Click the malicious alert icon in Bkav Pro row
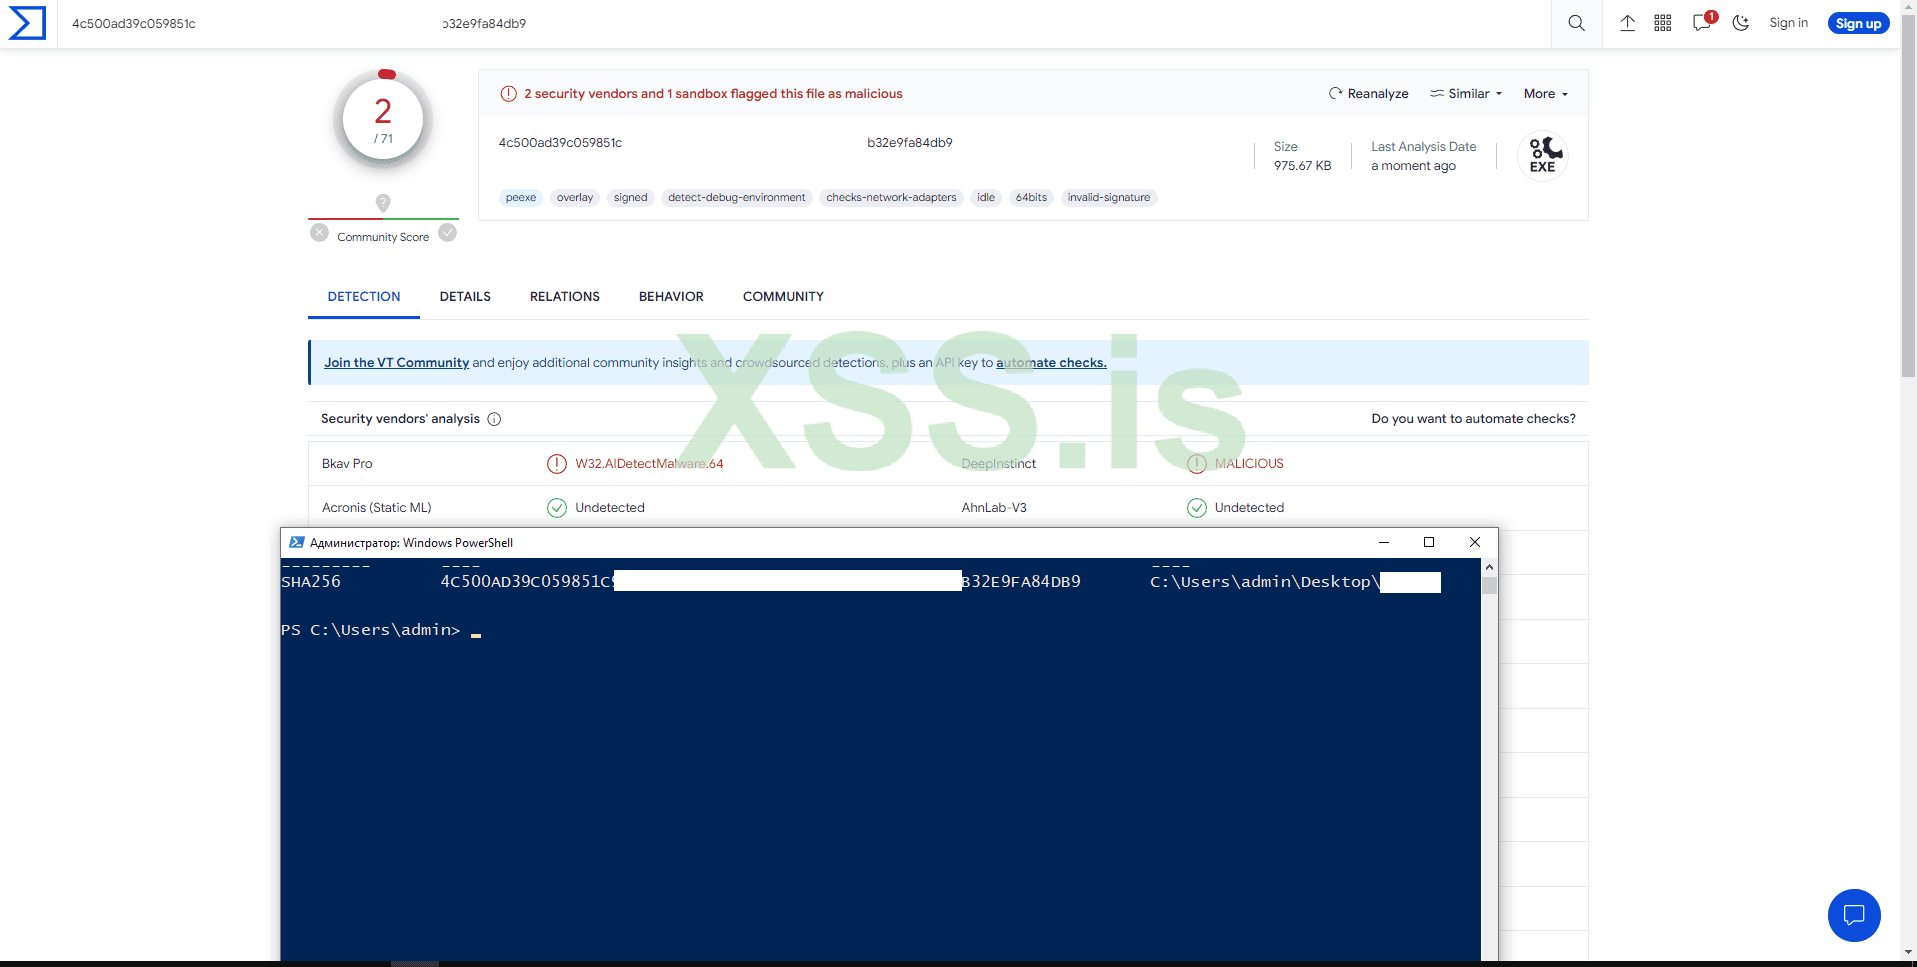Viewport: 1917px width, 967px height. click(557, 464)
